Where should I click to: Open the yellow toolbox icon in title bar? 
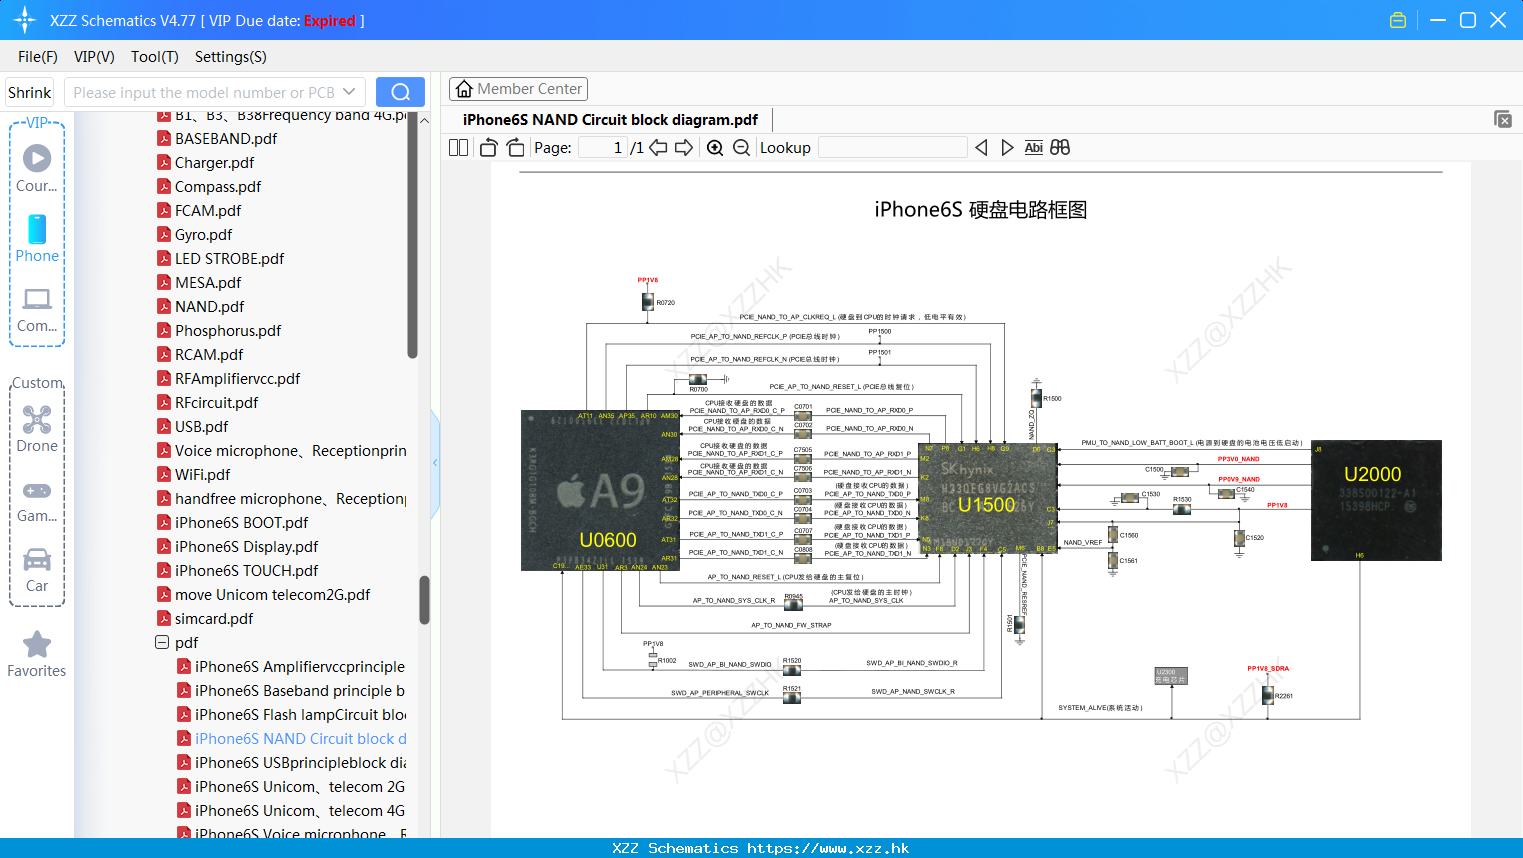(1398, 20)
